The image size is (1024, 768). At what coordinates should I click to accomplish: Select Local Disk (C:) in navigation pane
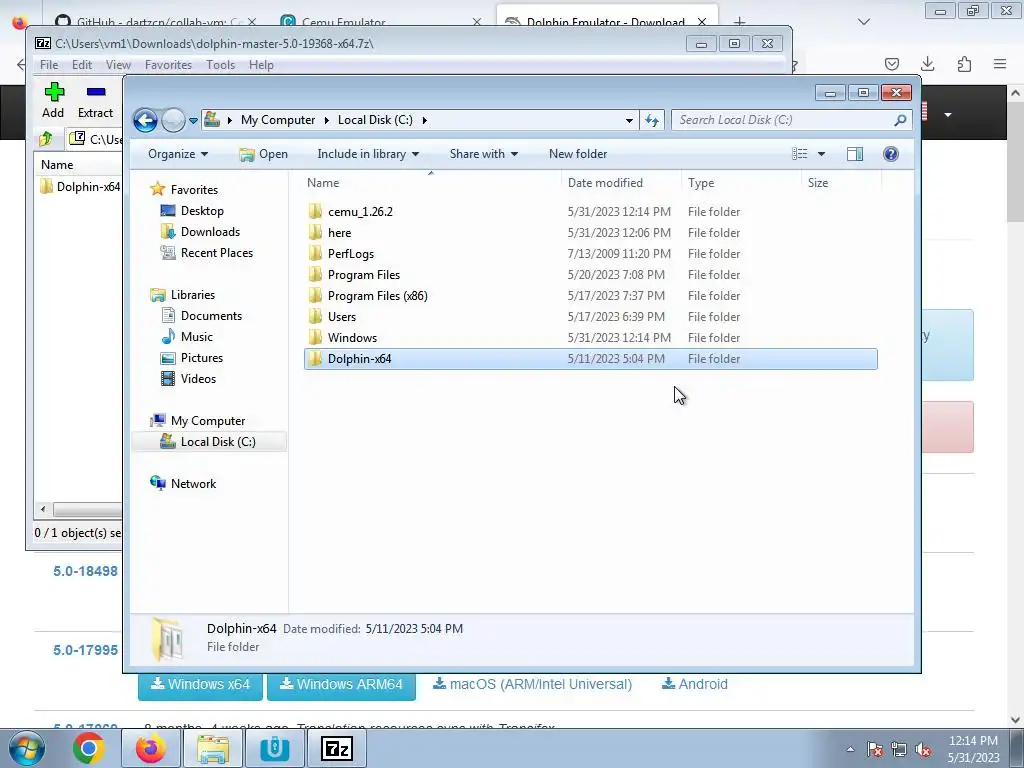[x=208, y=442]
